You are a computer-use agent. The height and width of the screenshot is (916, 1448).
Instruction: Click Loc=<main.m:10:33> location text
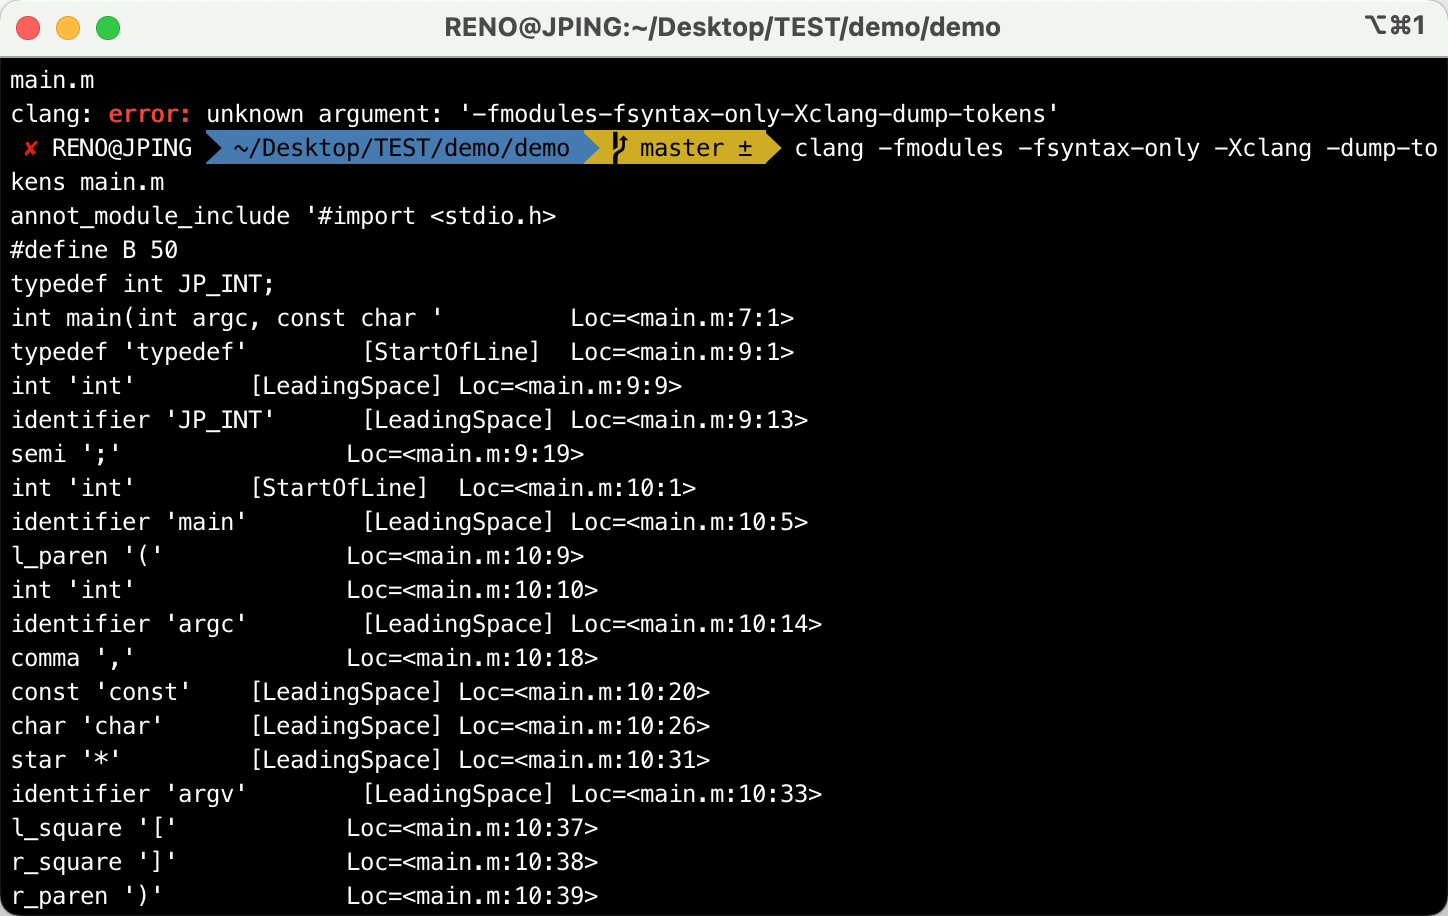(696, 794)
